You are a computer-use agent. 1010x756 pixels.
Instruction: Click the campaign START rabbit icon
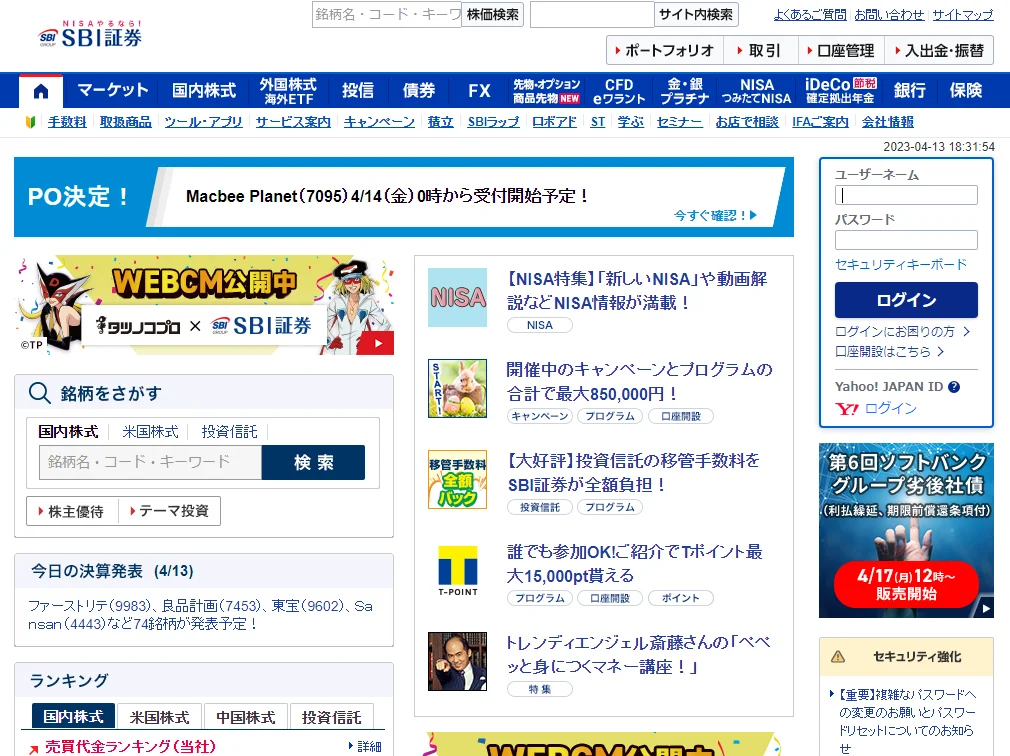tap(457, 388)
